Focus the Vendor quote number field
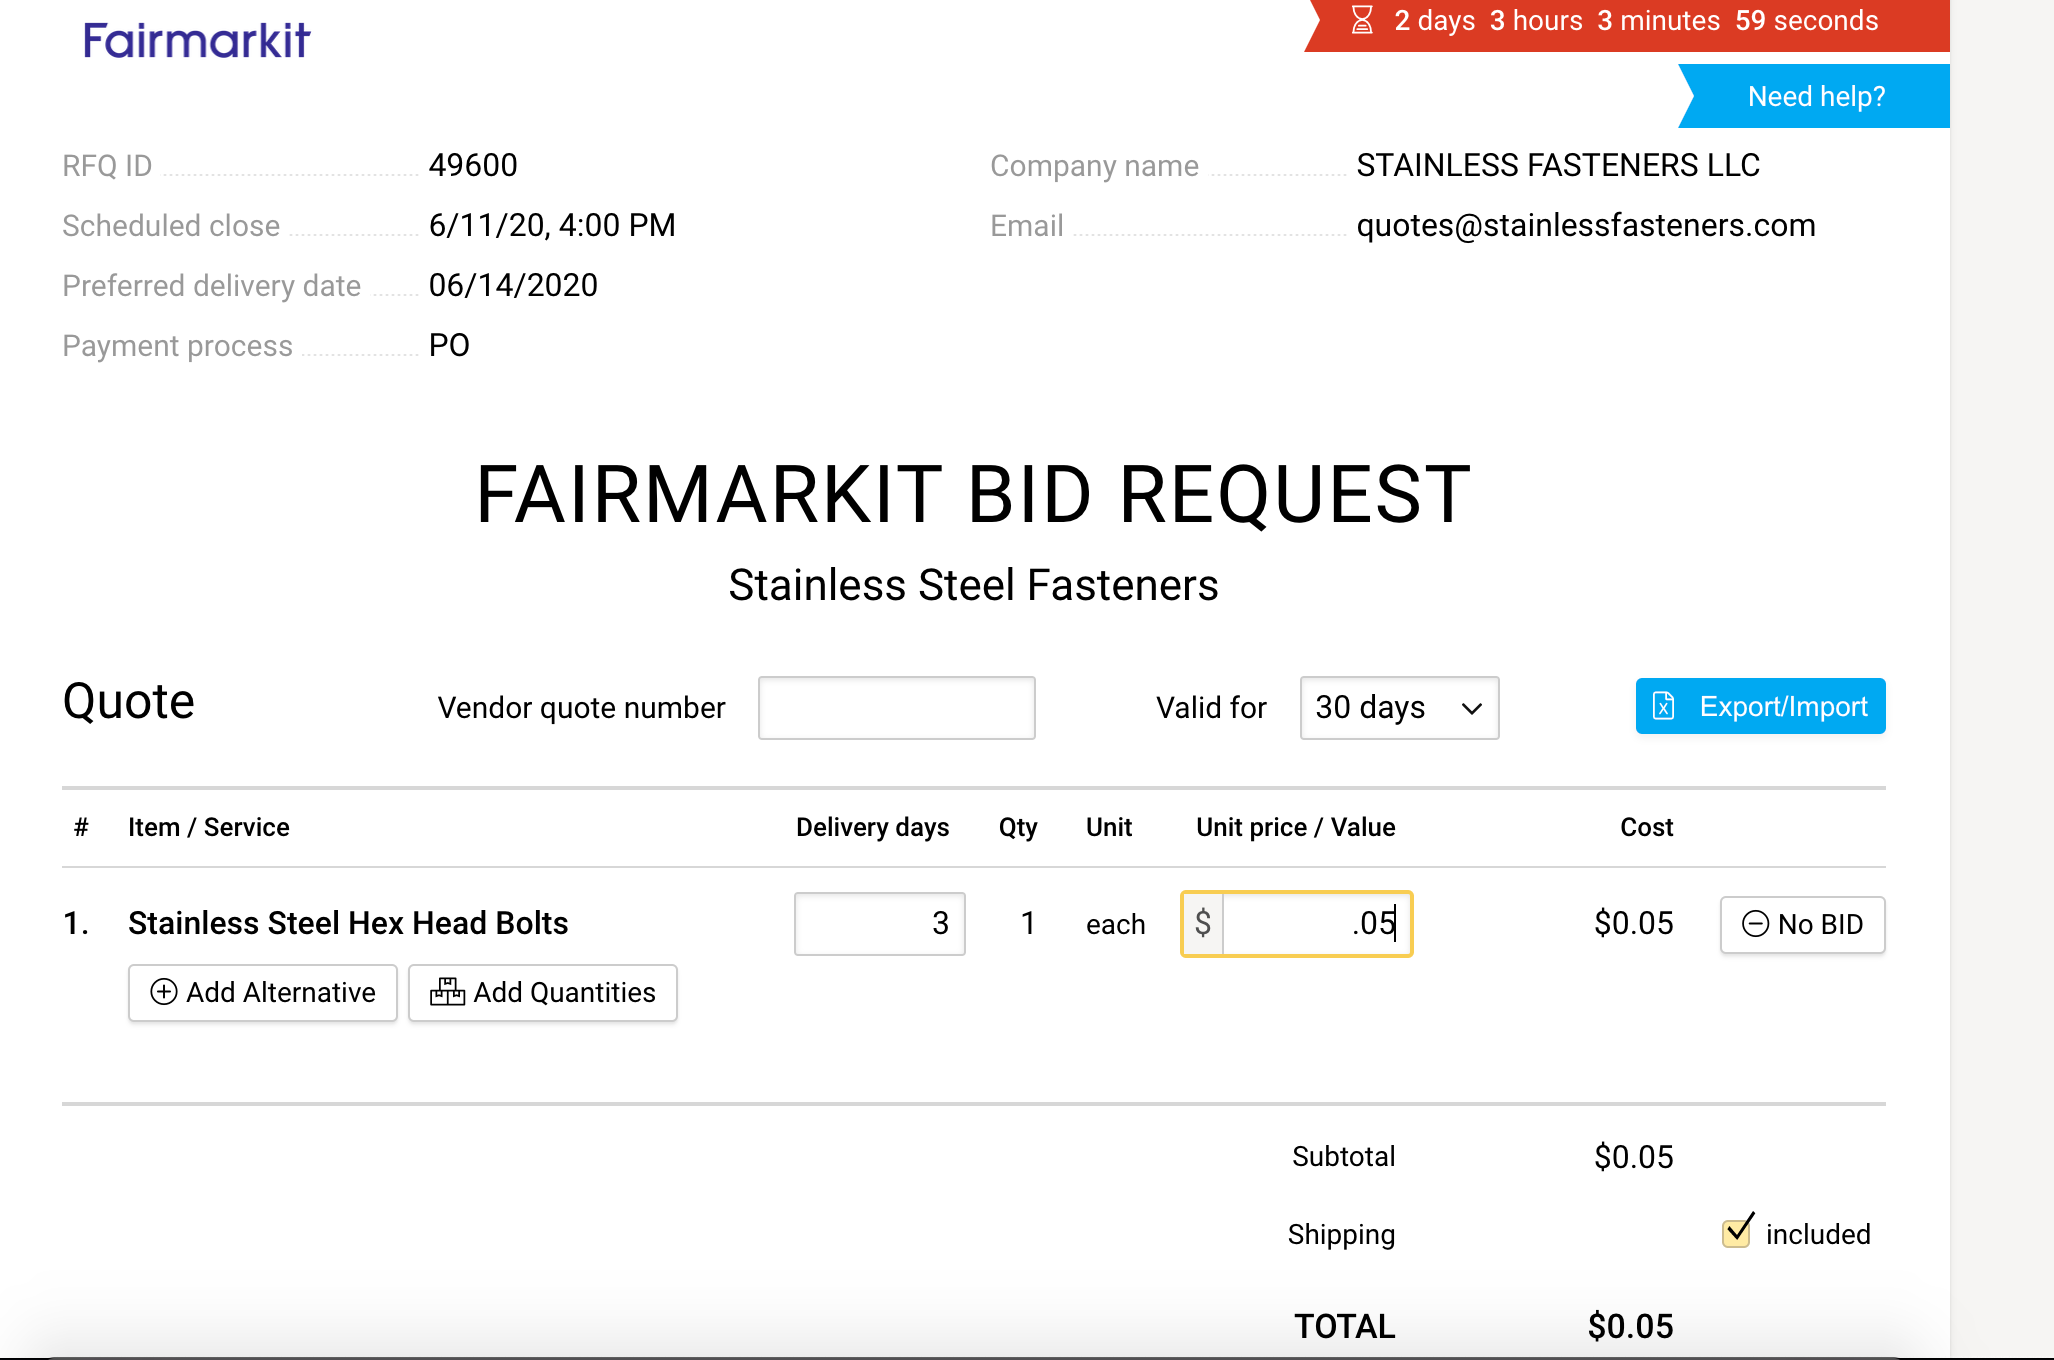Image resolution: width=2054 pixels, height=1360 pixels. (896, 708)
